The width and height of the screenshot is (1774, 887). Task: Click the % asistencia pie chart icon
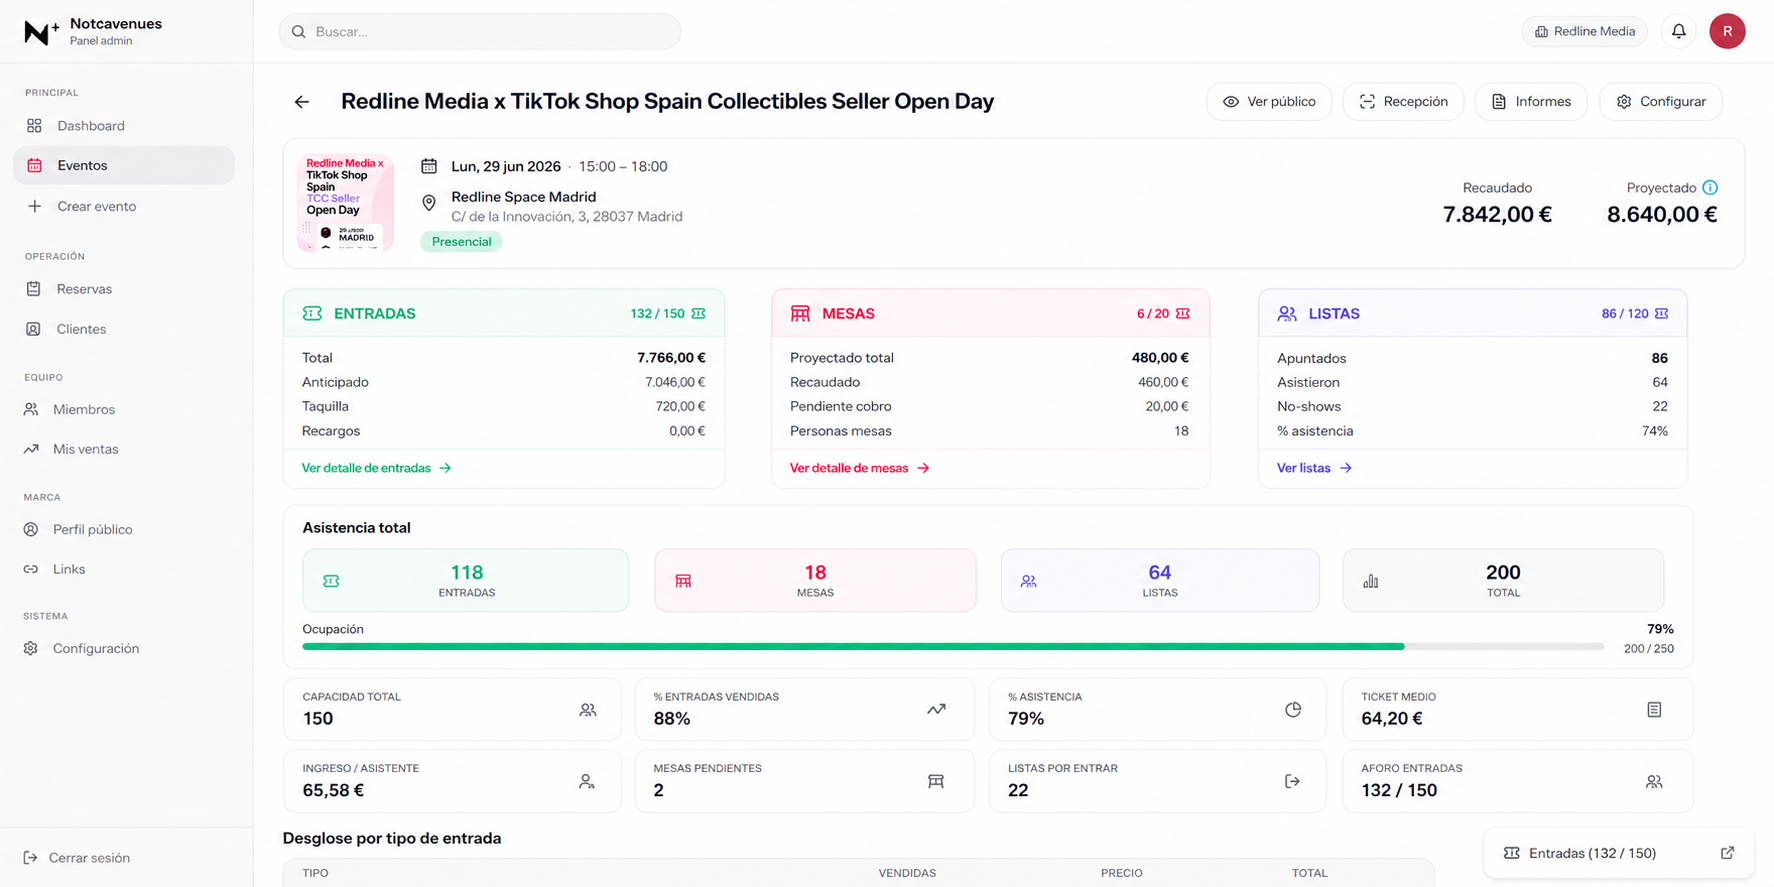(1293, 710)
